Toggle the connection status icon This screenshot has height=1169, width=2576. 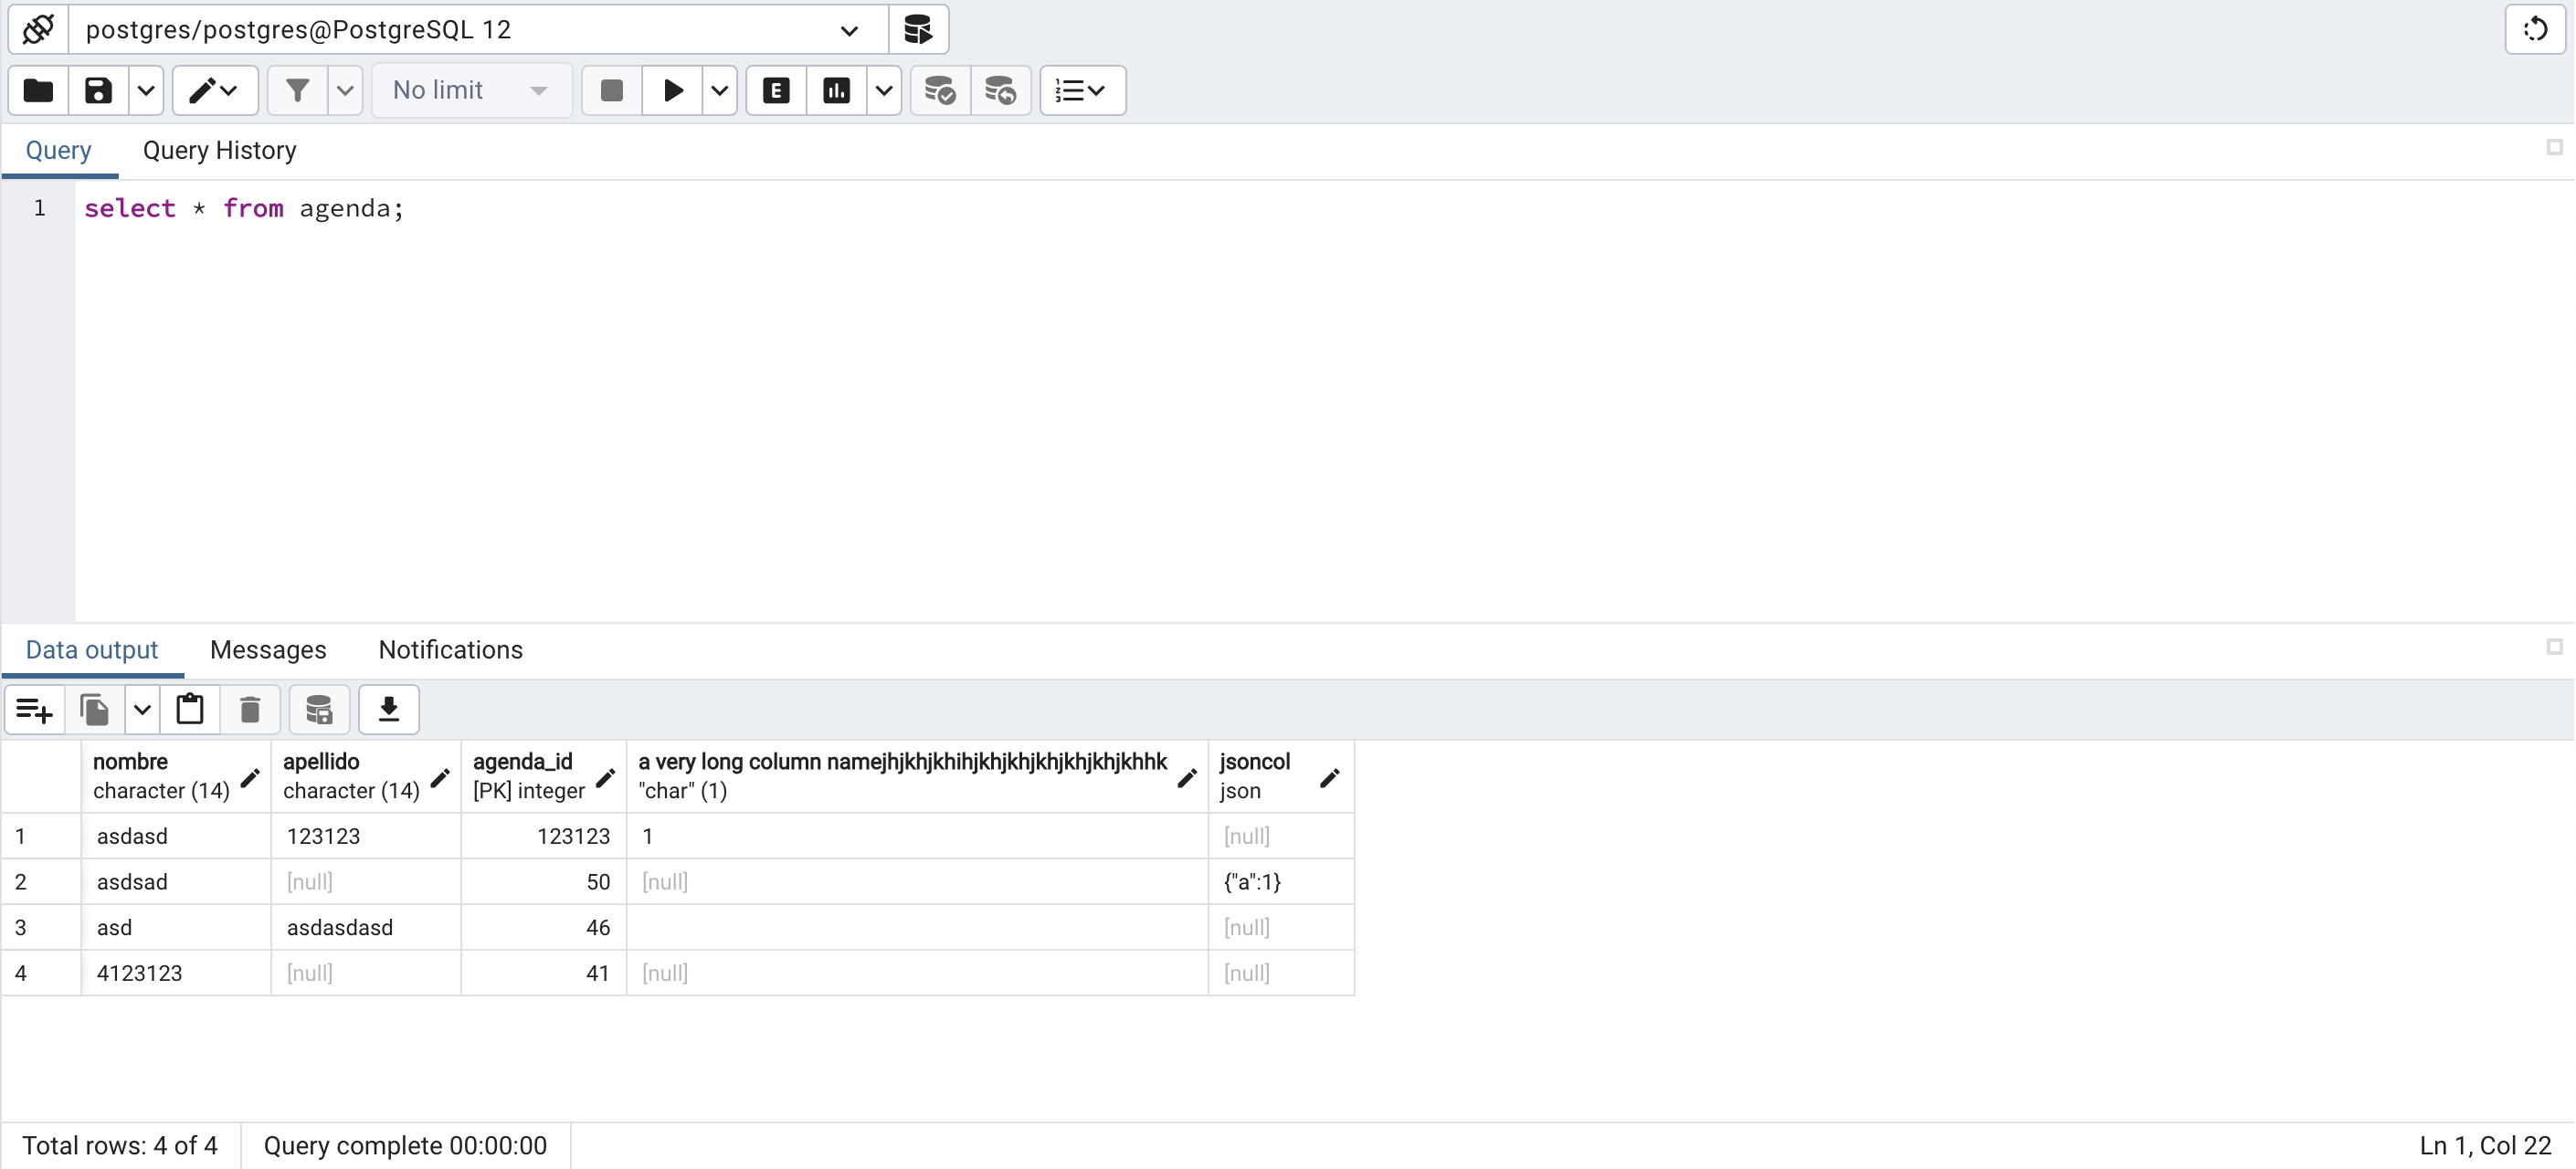[x=38, y=30]
